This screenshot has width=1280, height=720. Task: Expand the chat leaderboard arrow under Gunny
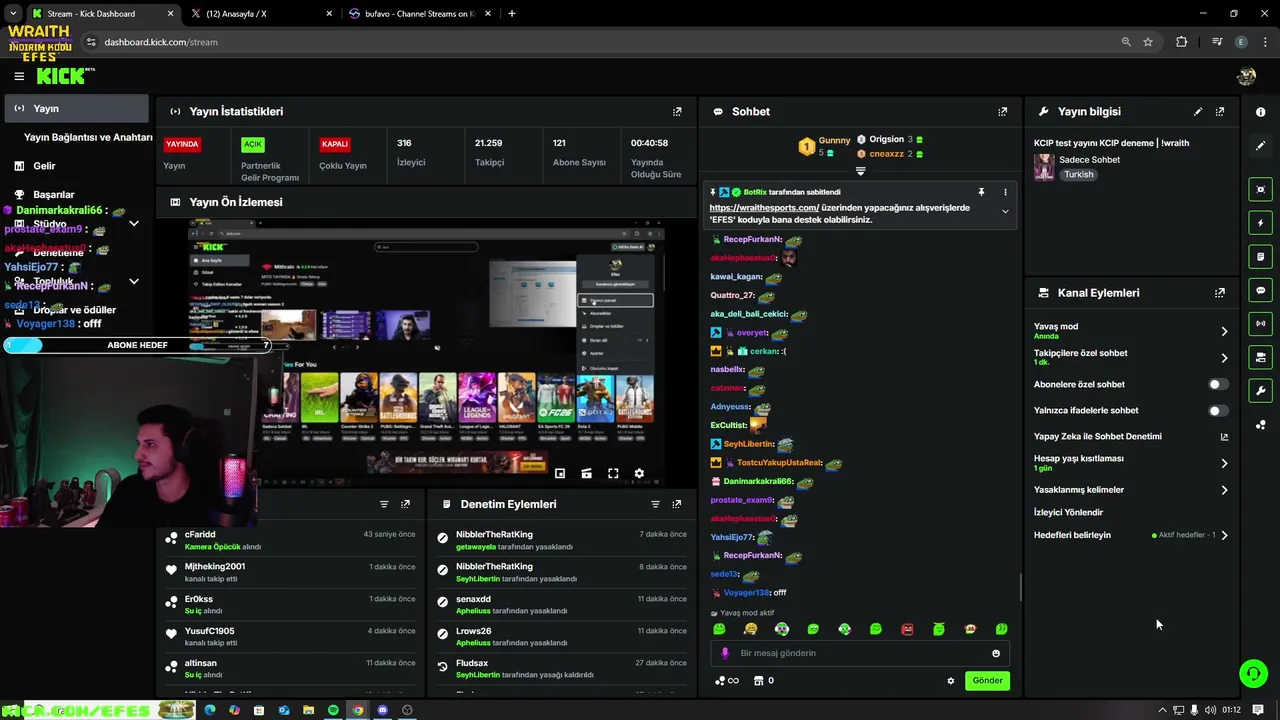(x=860, y=171)
